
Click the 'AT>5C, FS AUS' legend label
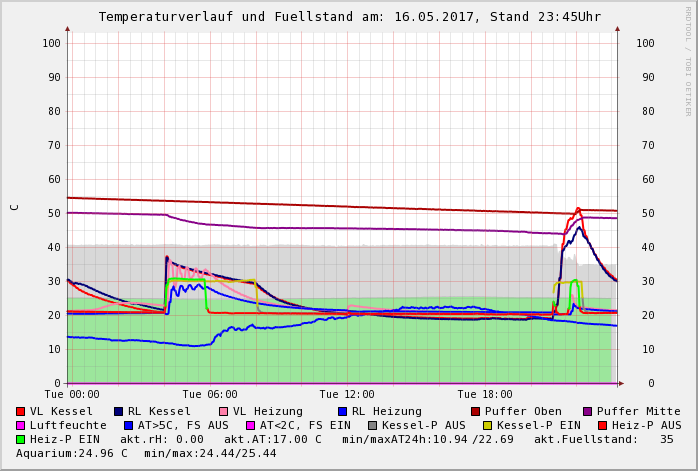click(183, 425)
